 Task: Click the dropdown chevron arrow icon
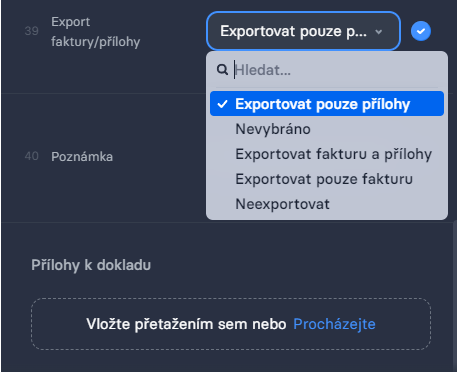[378, 32]
